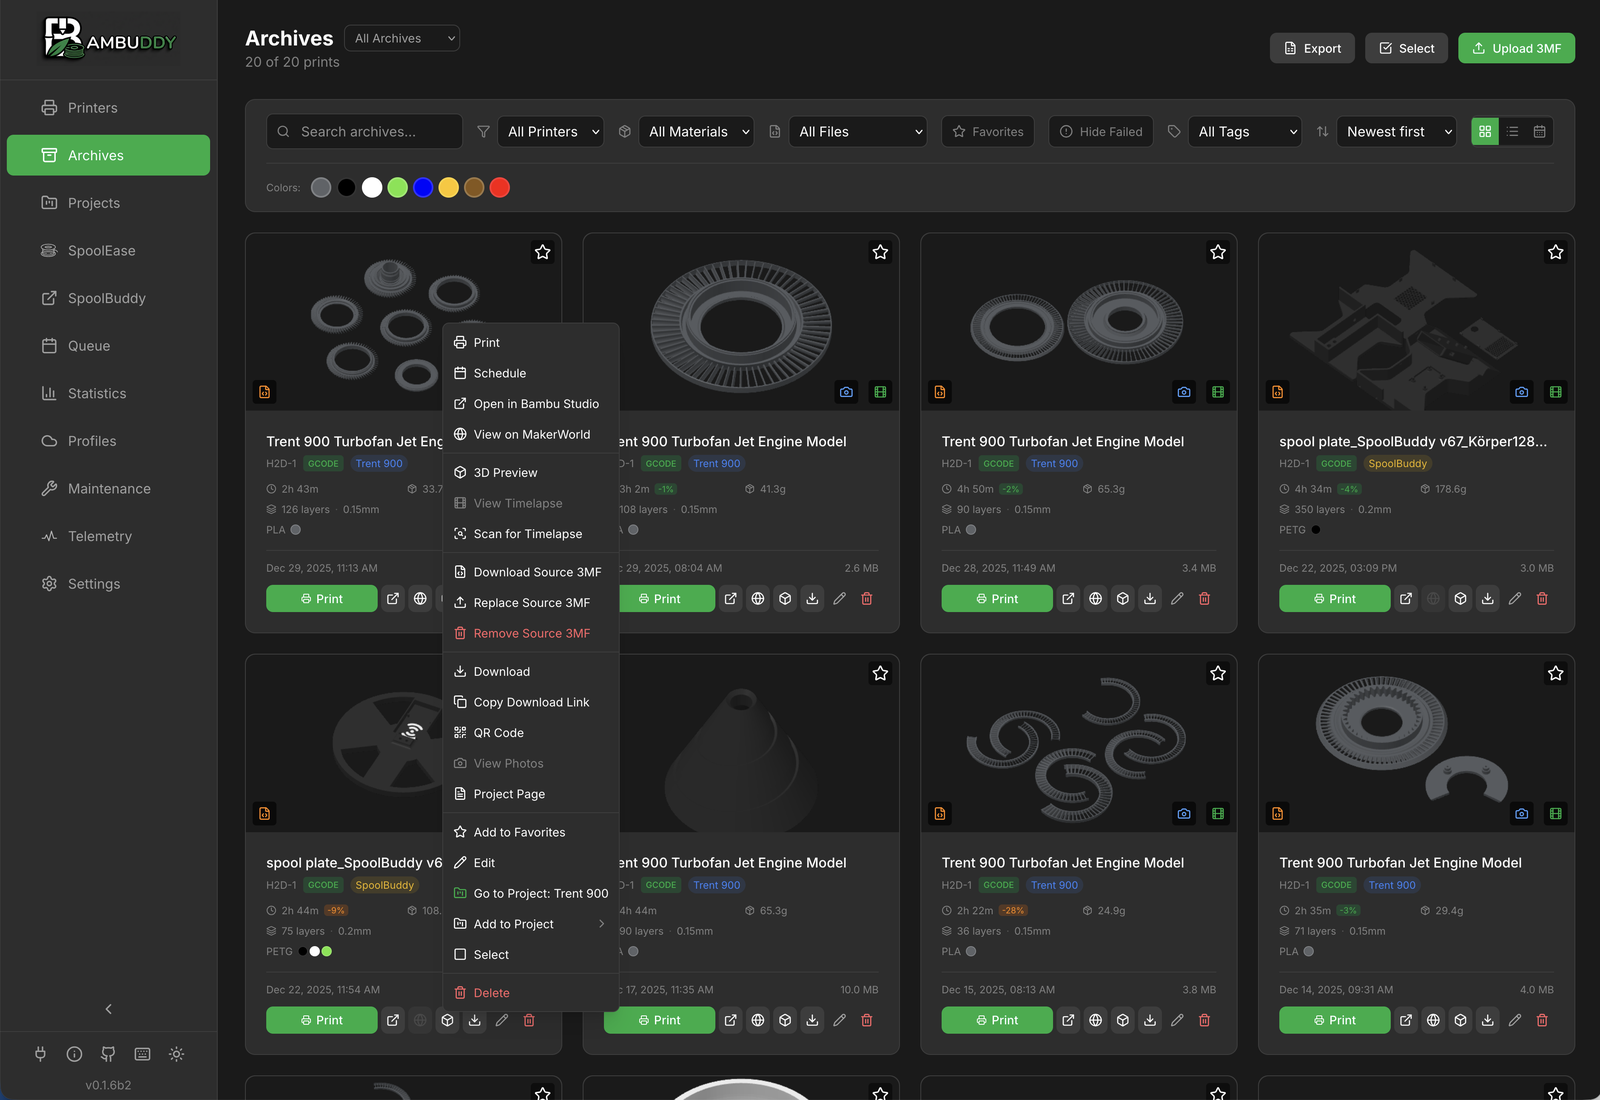Toggle Hide Failed prints
The height and width of the screenshot is (1100, 1600).
(1100, 131)
